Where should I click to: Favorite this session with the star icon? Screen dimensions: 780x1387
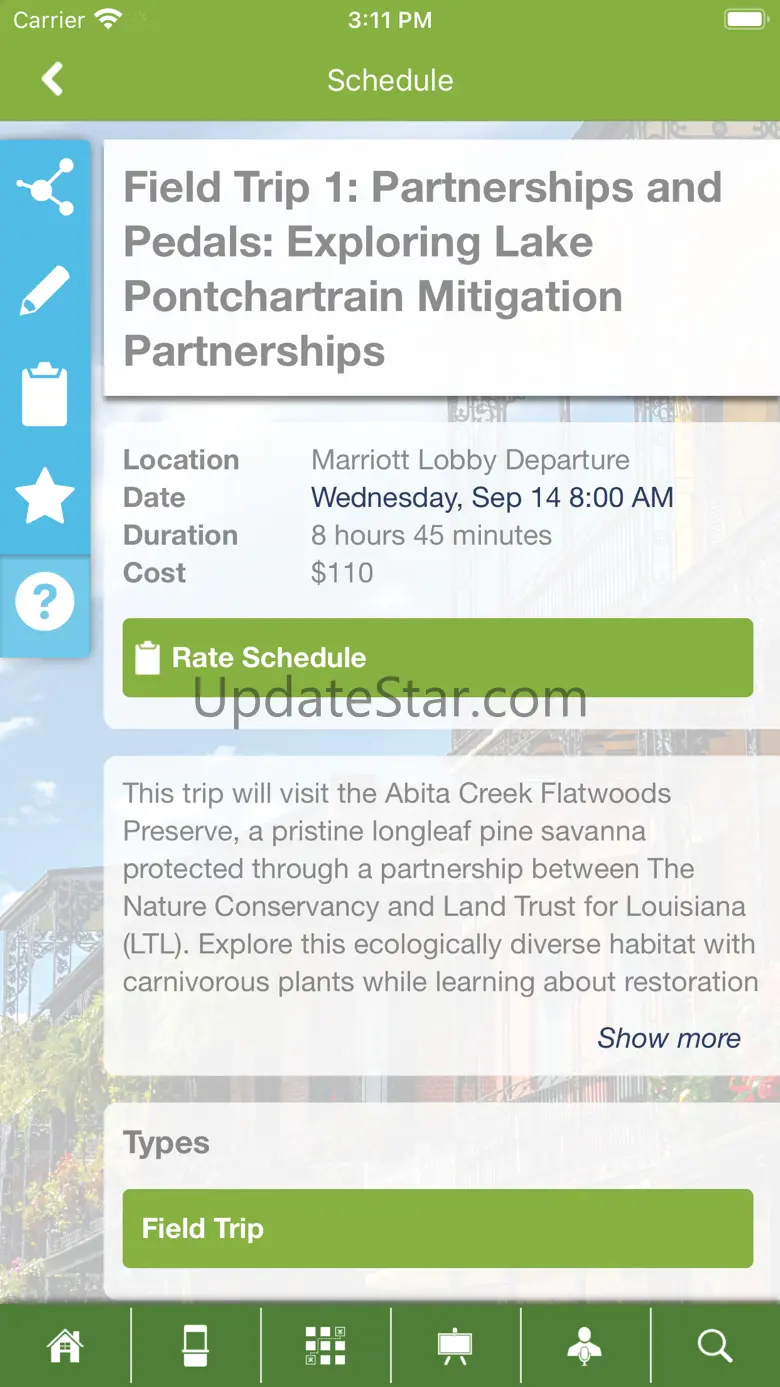(x=45, y=497)
